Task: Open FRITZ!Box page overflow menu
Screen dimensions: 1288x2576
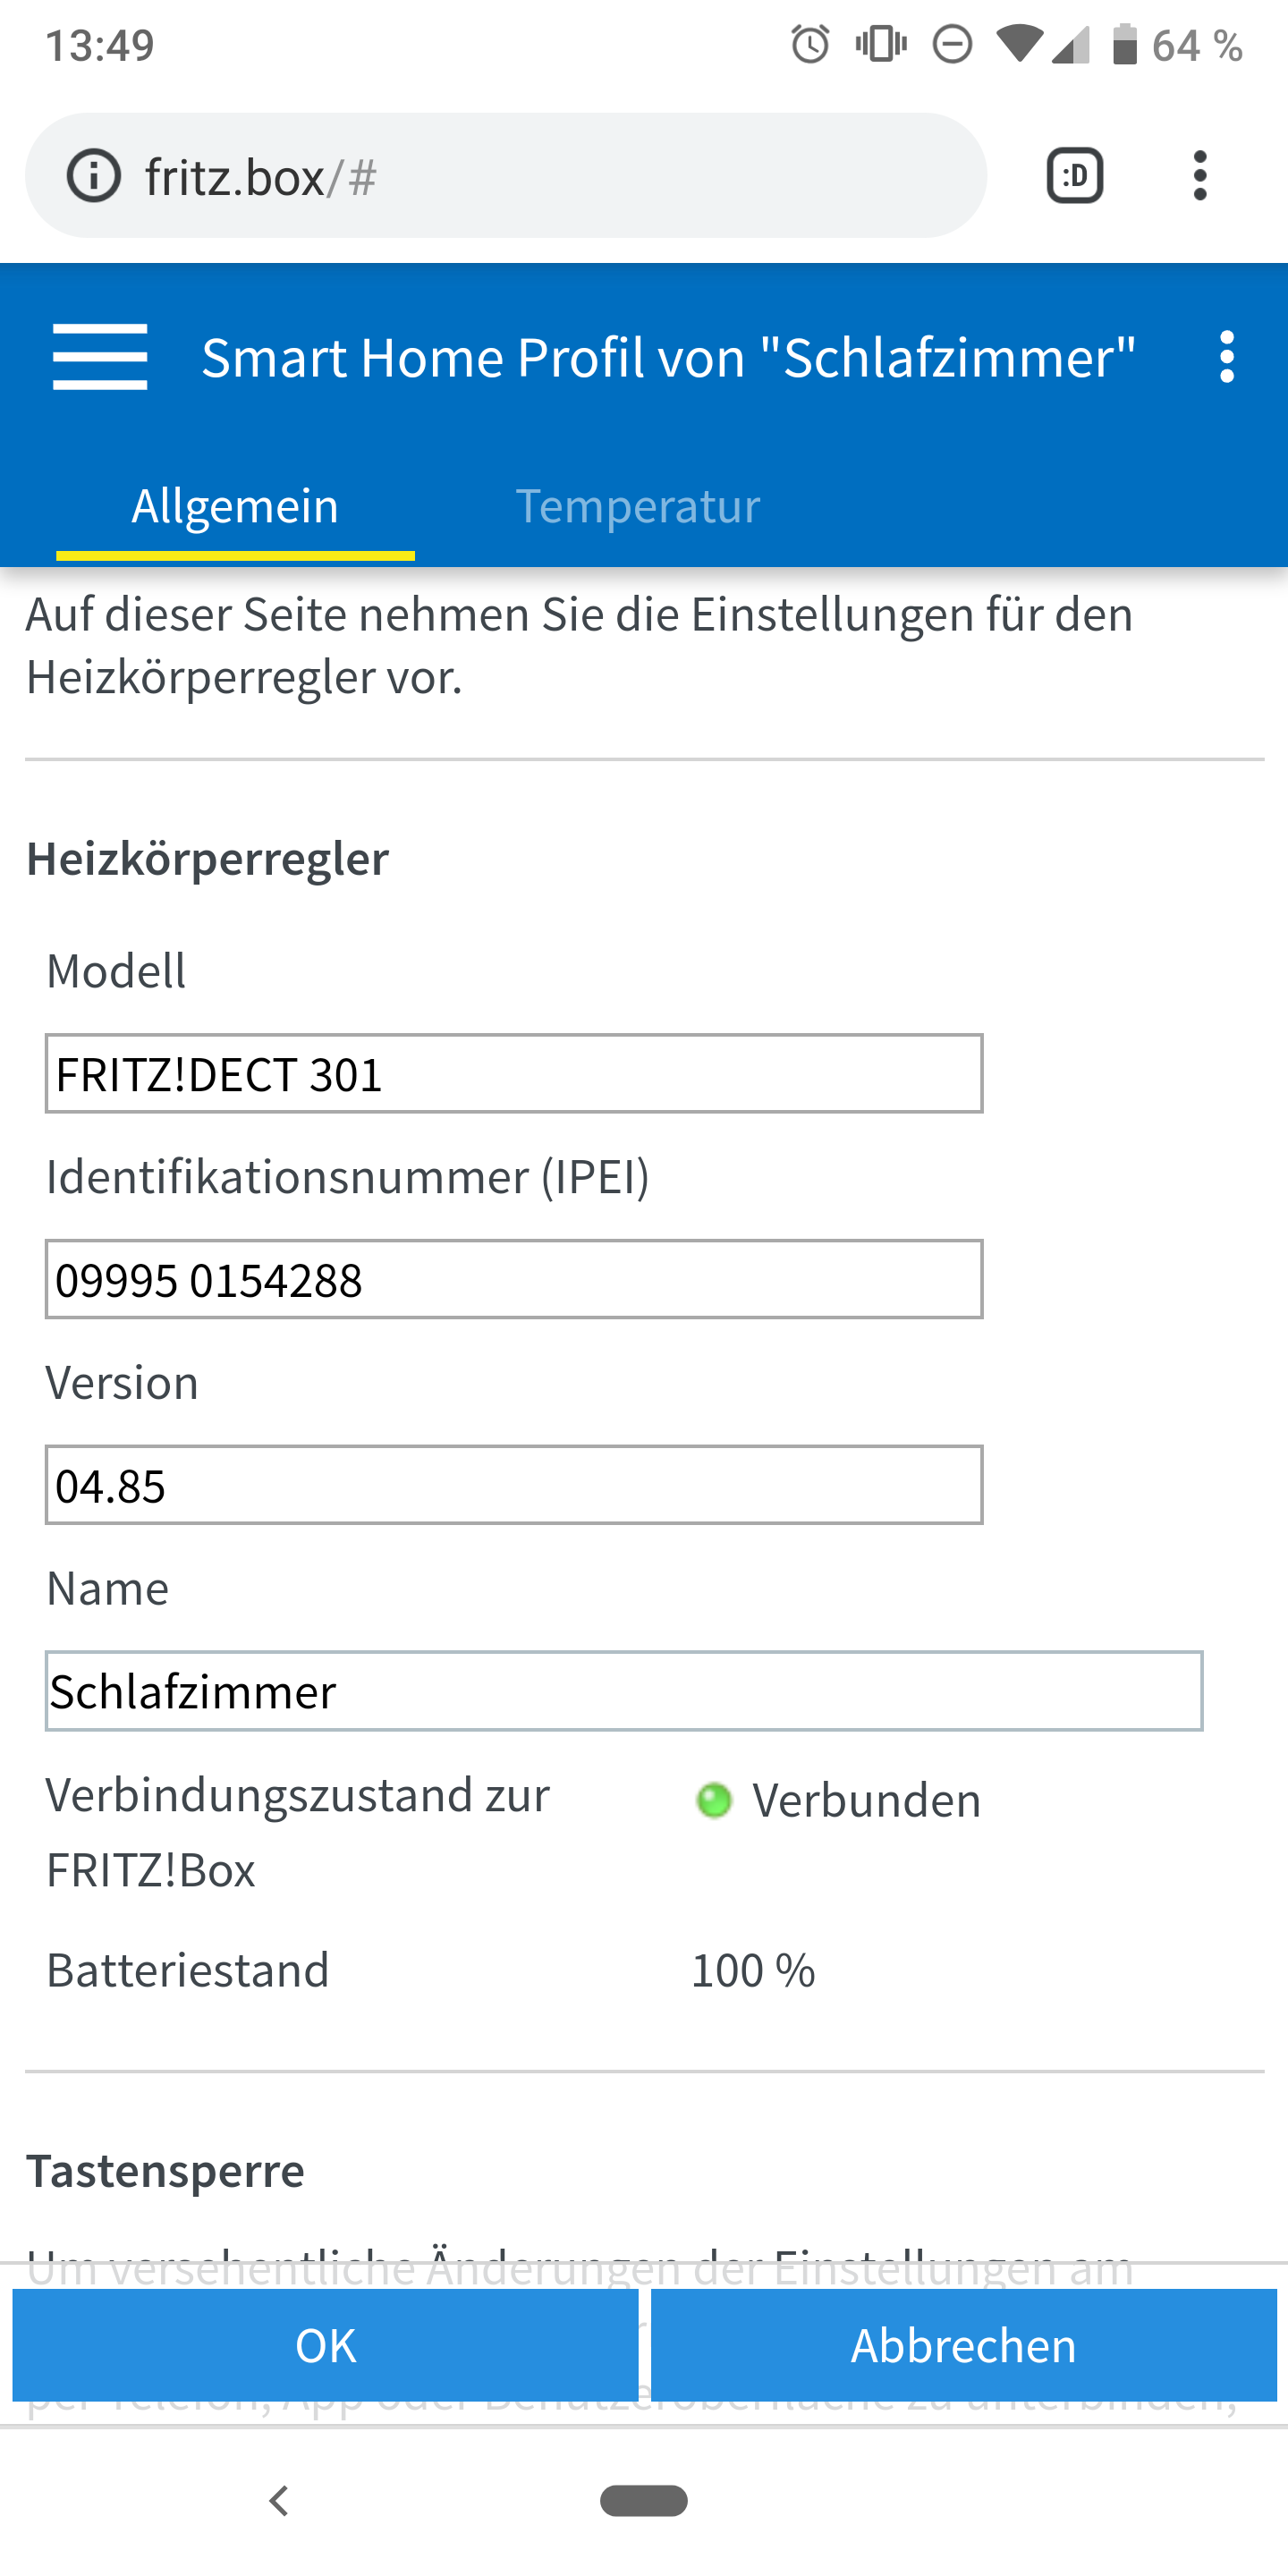Action: (x=1227, y=357)
